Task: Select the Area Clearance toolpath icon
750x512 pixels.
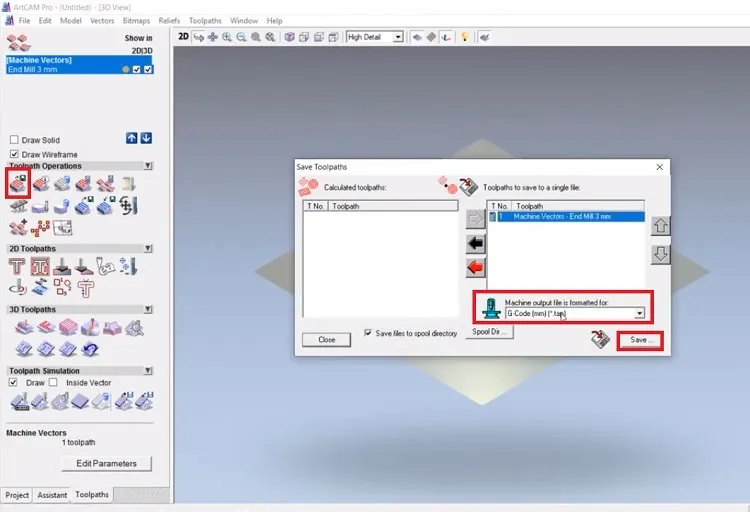Action: pyautogui.click(x=40, y=267)
